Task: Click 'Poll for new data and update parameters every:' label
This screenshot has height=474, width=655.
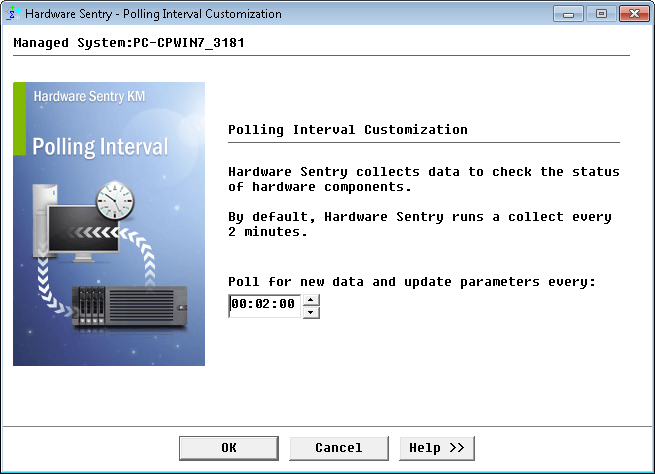Action: click(x=411, y=282)
